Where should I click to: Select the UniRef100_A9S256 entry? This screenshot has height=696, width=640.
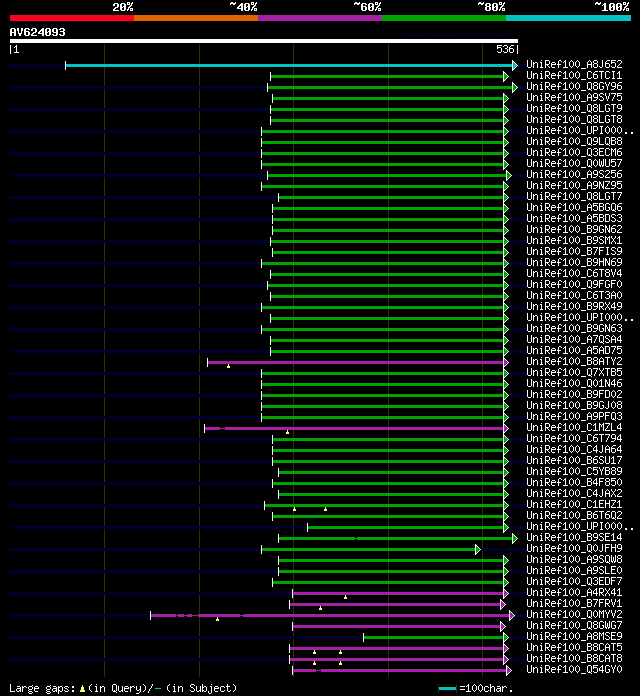tap(574, 174)
